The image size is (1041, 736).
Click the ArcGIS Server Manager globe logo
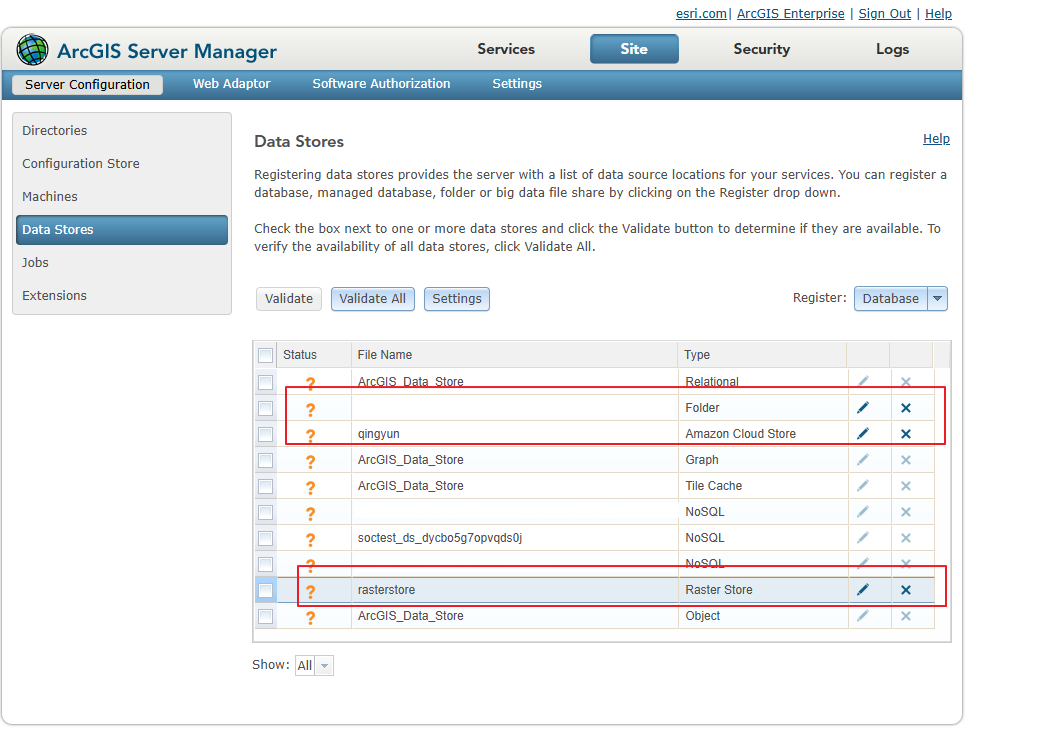pyautogui.click(x=32, y=50)
